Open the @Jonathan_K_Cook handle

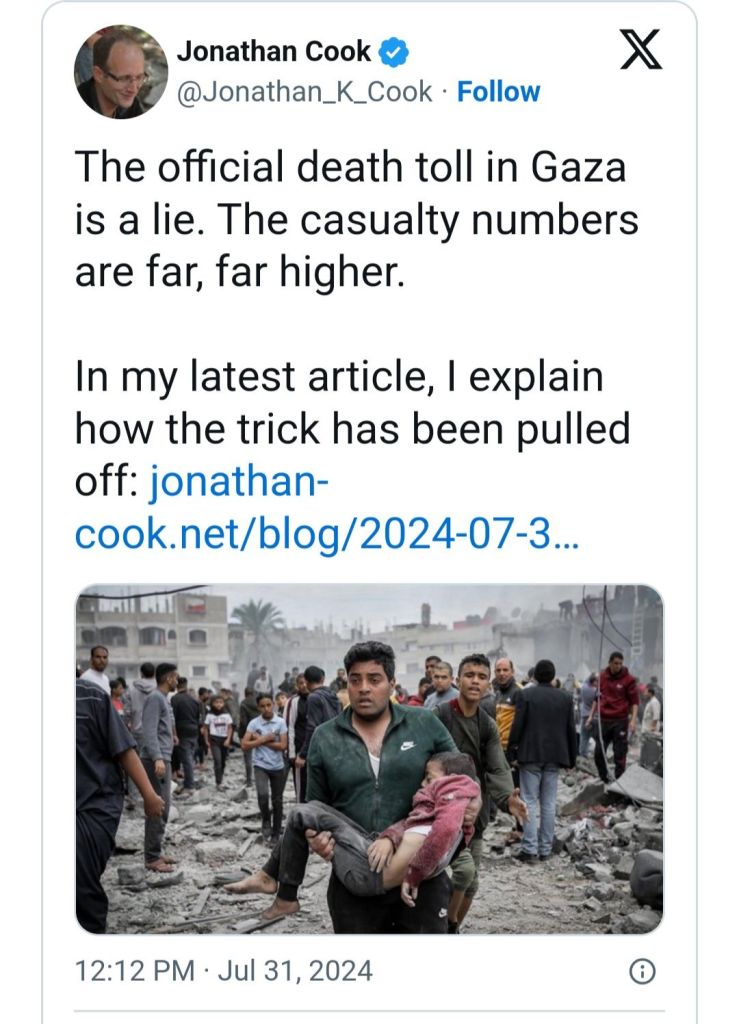tap(305, 92)
